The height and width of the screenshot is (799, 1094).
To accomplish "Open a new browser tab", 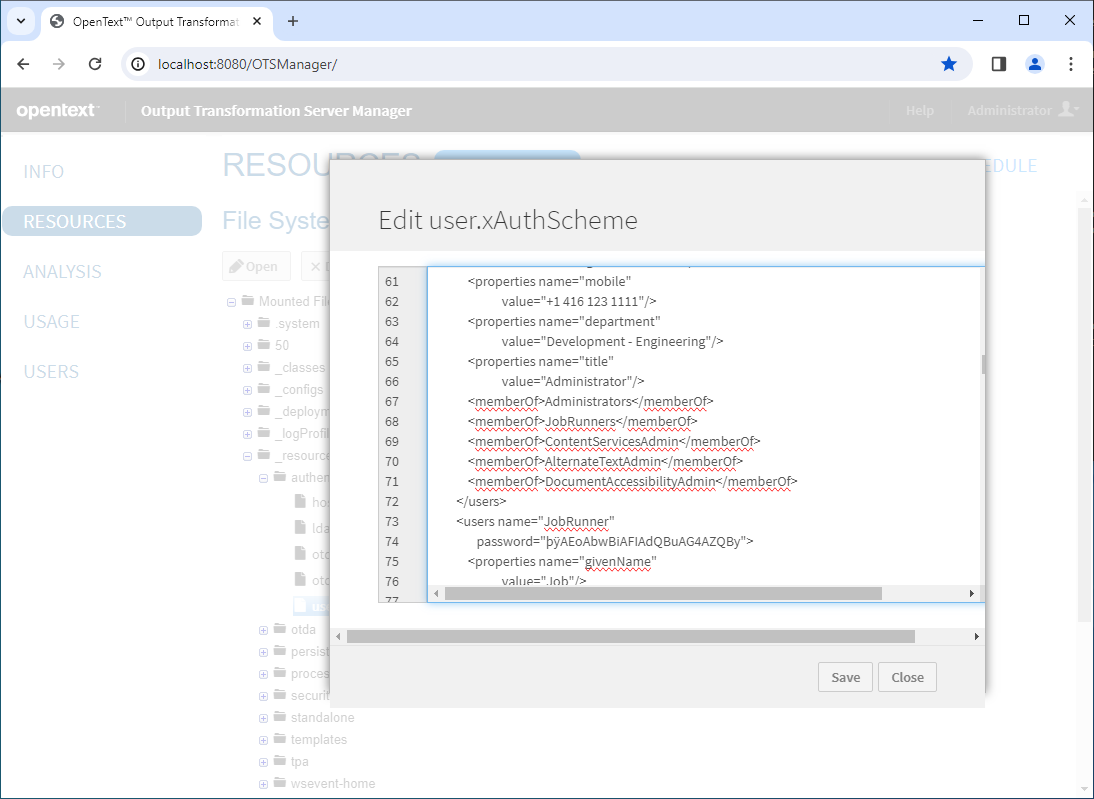I will tap(293, 21).
